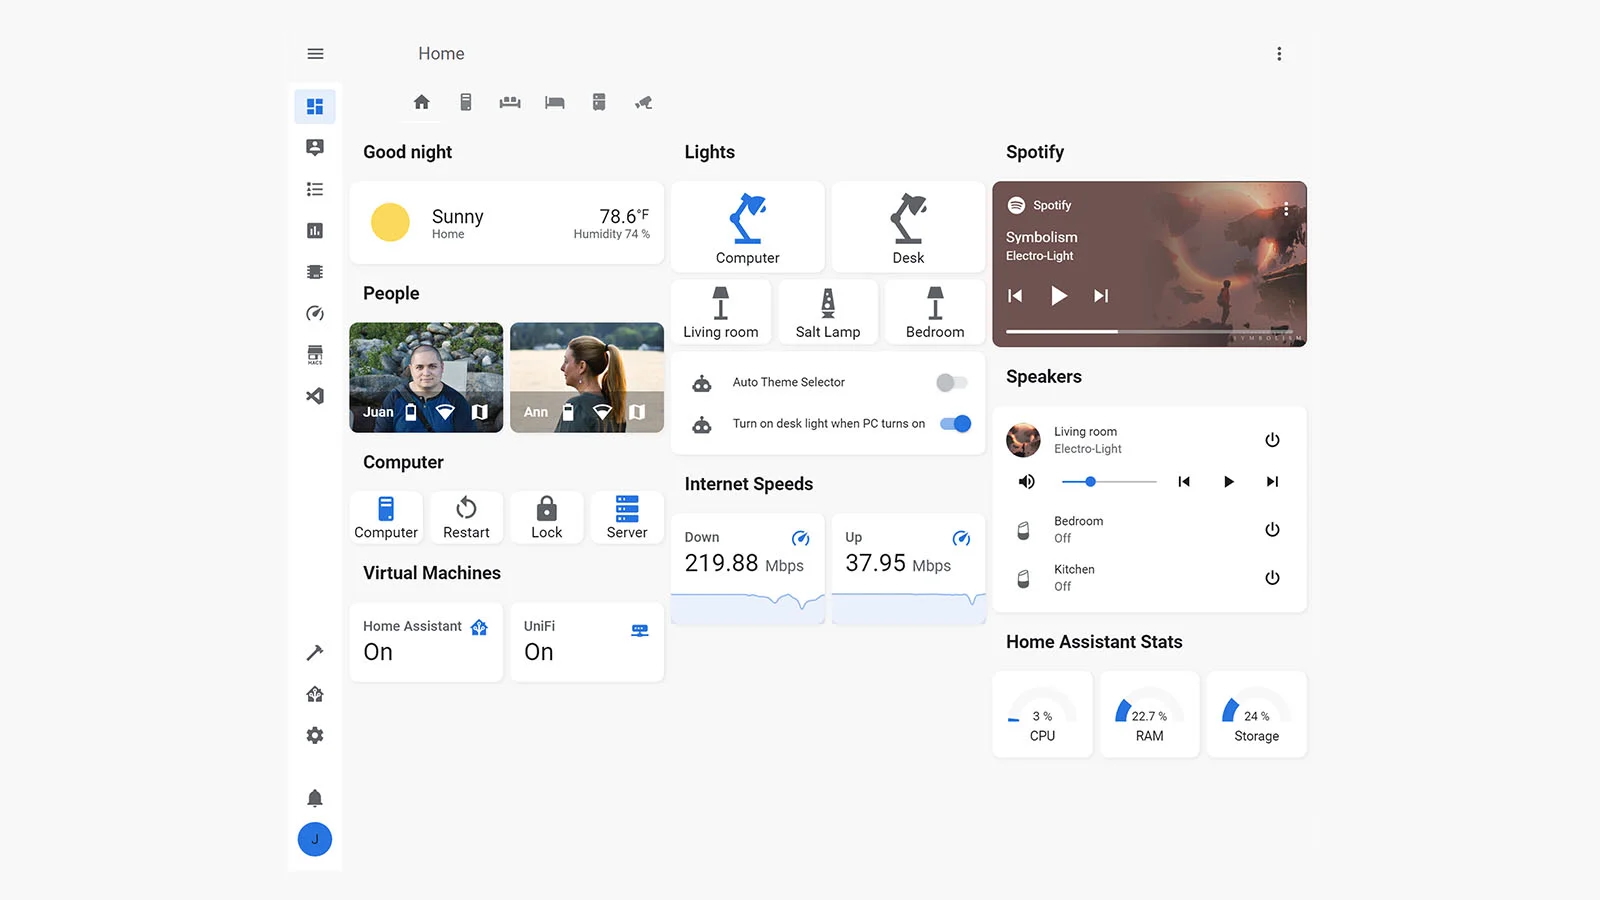This screenshot has height=900, width=1600.
Task: Switch to the Bedroom room icon
Action: (553, 102)
